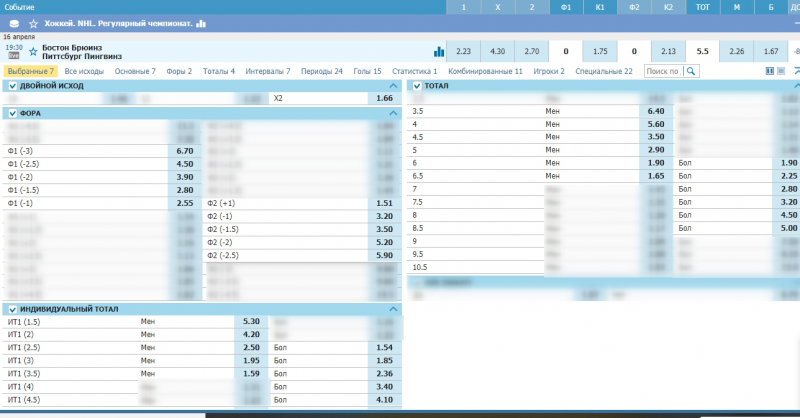Screen dimensions: 800x418
Task: Switch to single-column layout view
Action: coord(780,72)
